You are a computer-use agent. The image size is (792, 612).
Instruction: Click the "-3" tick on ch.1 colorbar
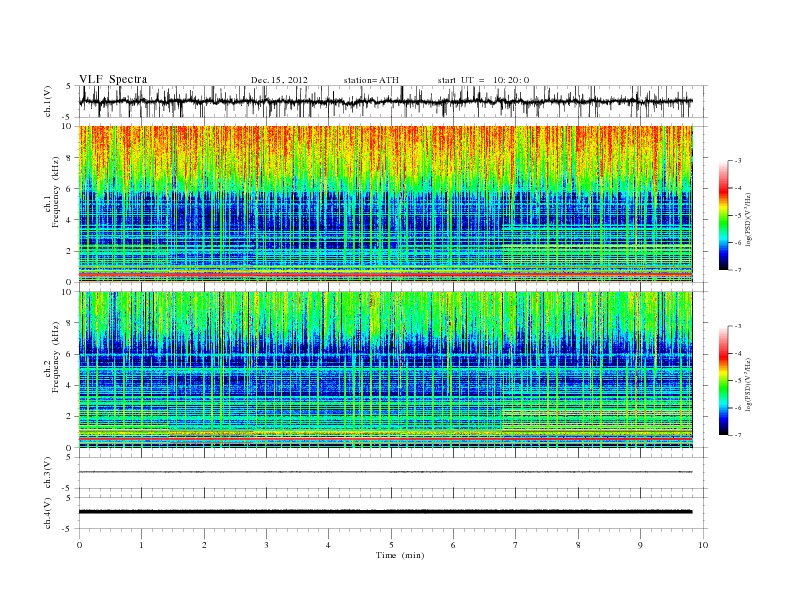point(738,161)
